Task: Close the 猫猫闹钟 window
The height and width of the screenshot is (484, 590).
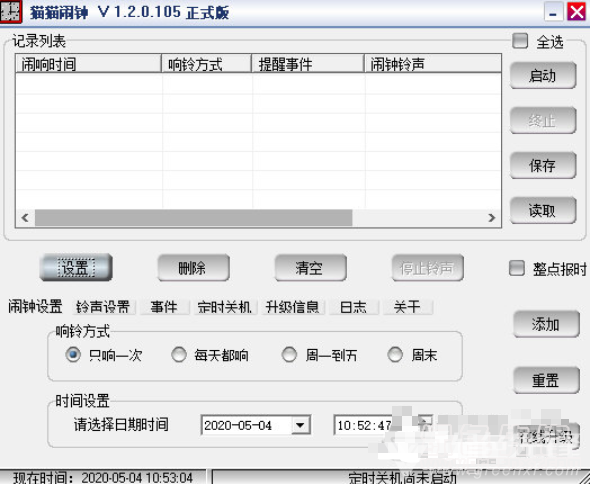Action: point(576,12)
